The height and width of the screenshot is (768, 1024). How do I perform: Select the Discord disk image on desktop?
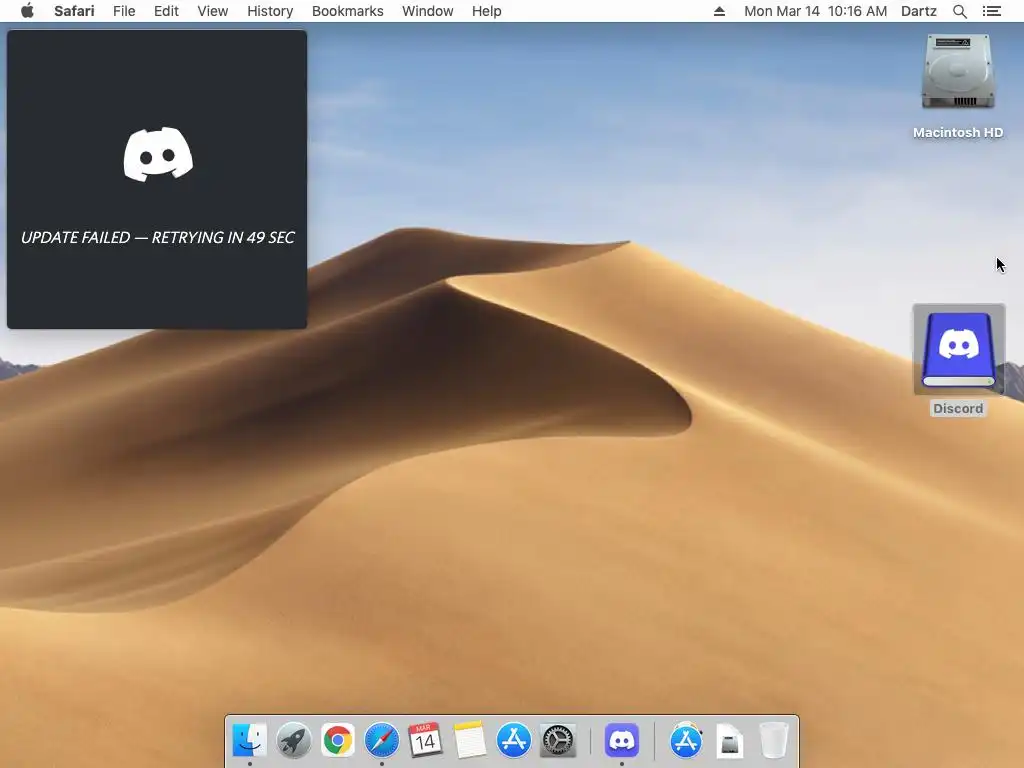tap(958, 350)
